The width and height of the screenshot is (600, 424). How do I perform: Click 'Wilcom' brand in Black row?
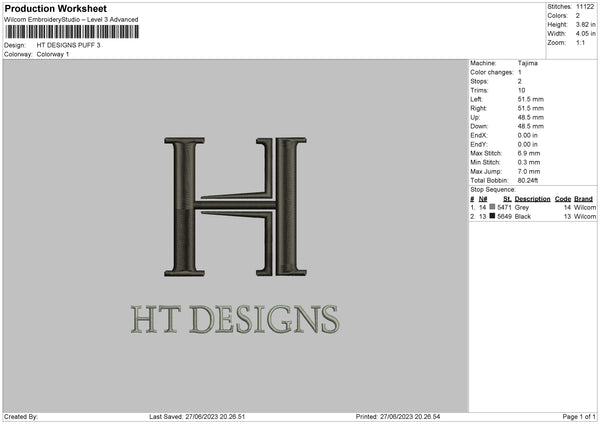pos(585,217)
